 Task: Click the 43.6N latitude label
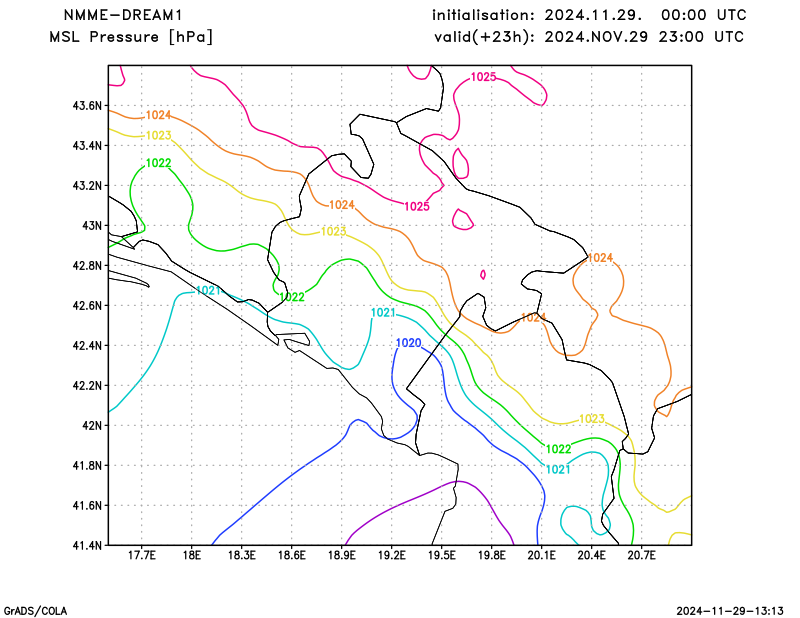[87, 106]
